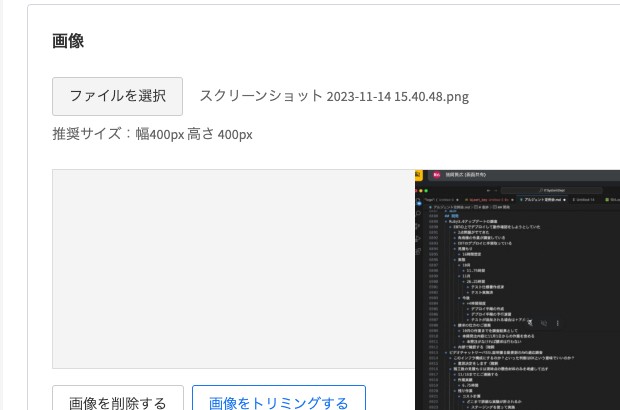620x410 pixels.
Task: Click the source control icon in sidebar
Action: [418, 226]
